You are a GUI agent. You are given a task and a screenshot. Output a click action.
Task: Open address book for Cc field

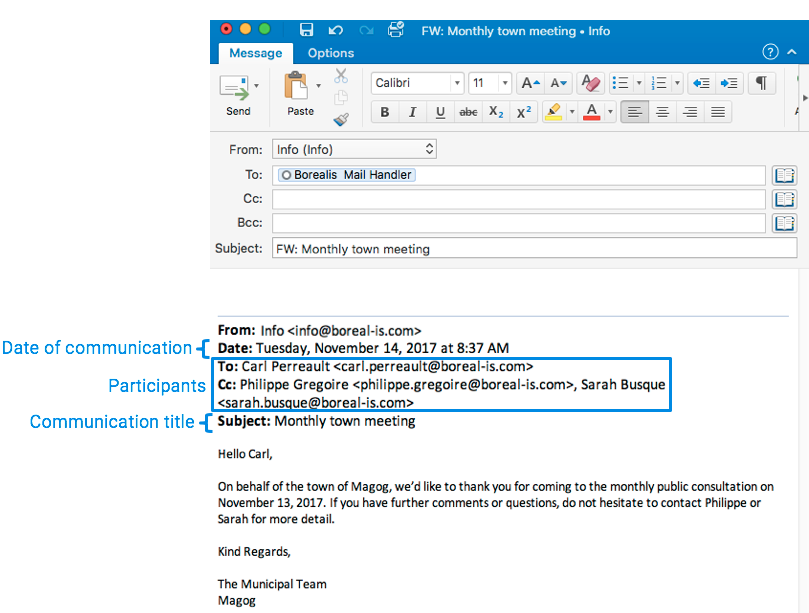(x=784, y=199)
